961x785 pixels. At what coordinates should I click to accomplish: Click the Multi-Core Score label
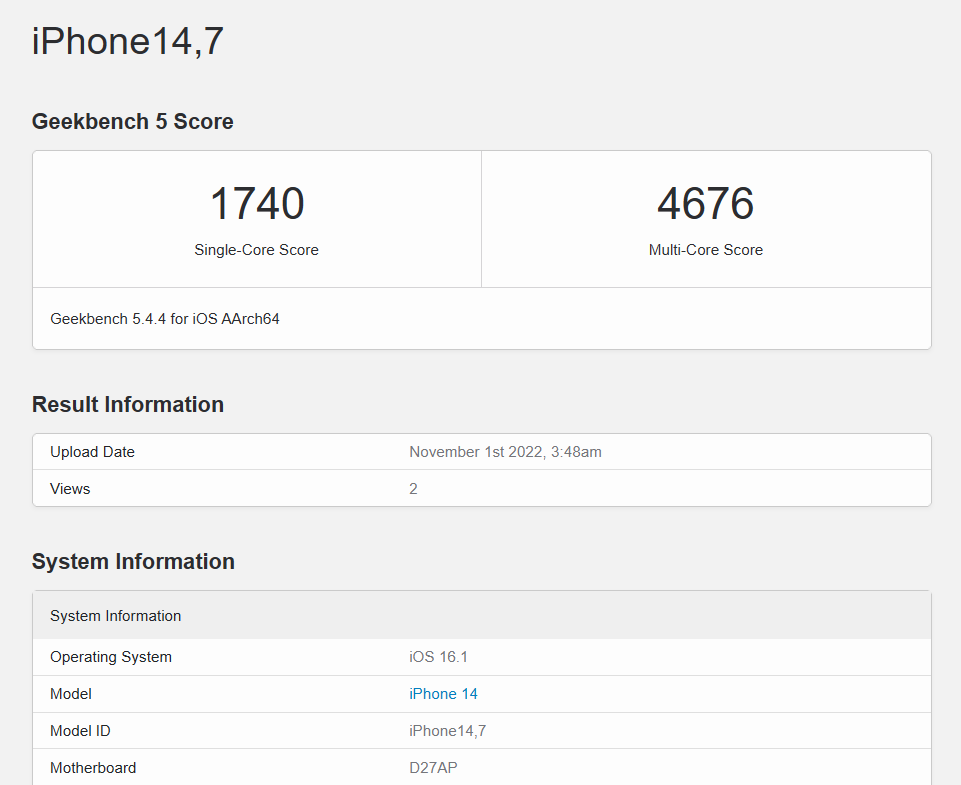pyautogui.click(x=705, y=250)
